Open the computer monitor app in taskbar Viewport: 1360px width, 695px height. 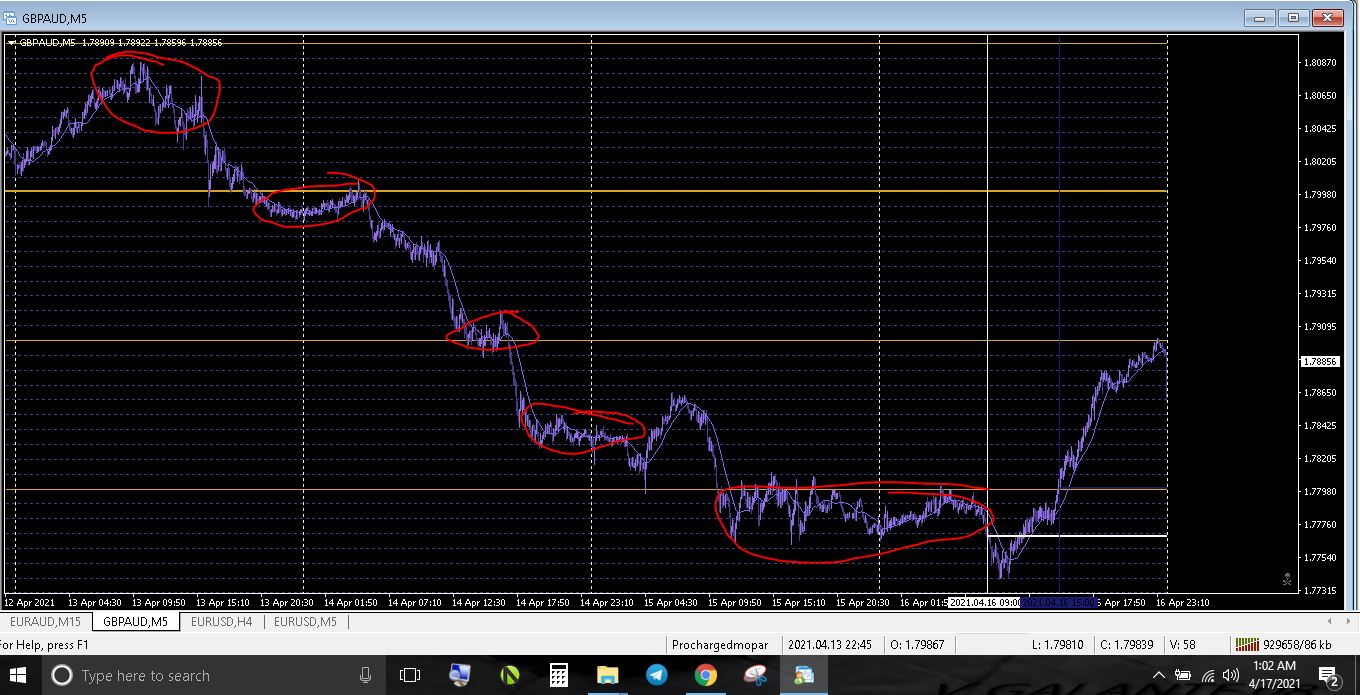[x=460, y=676]
